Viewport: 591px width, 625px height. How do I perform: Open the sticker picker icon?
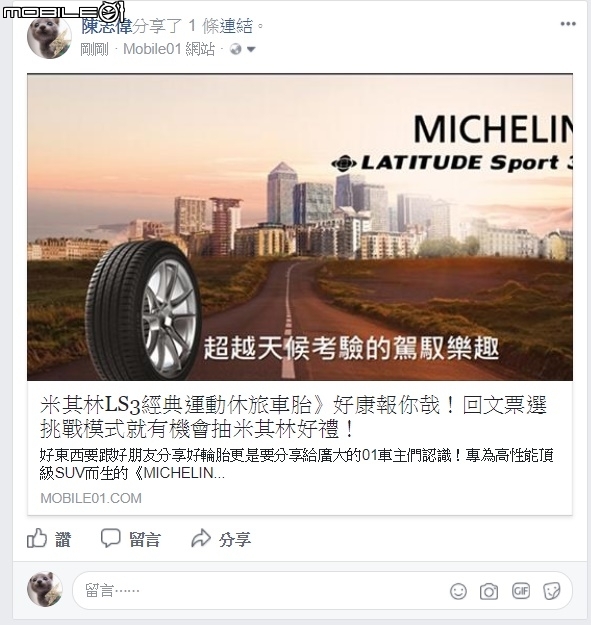tap(552, 591)
